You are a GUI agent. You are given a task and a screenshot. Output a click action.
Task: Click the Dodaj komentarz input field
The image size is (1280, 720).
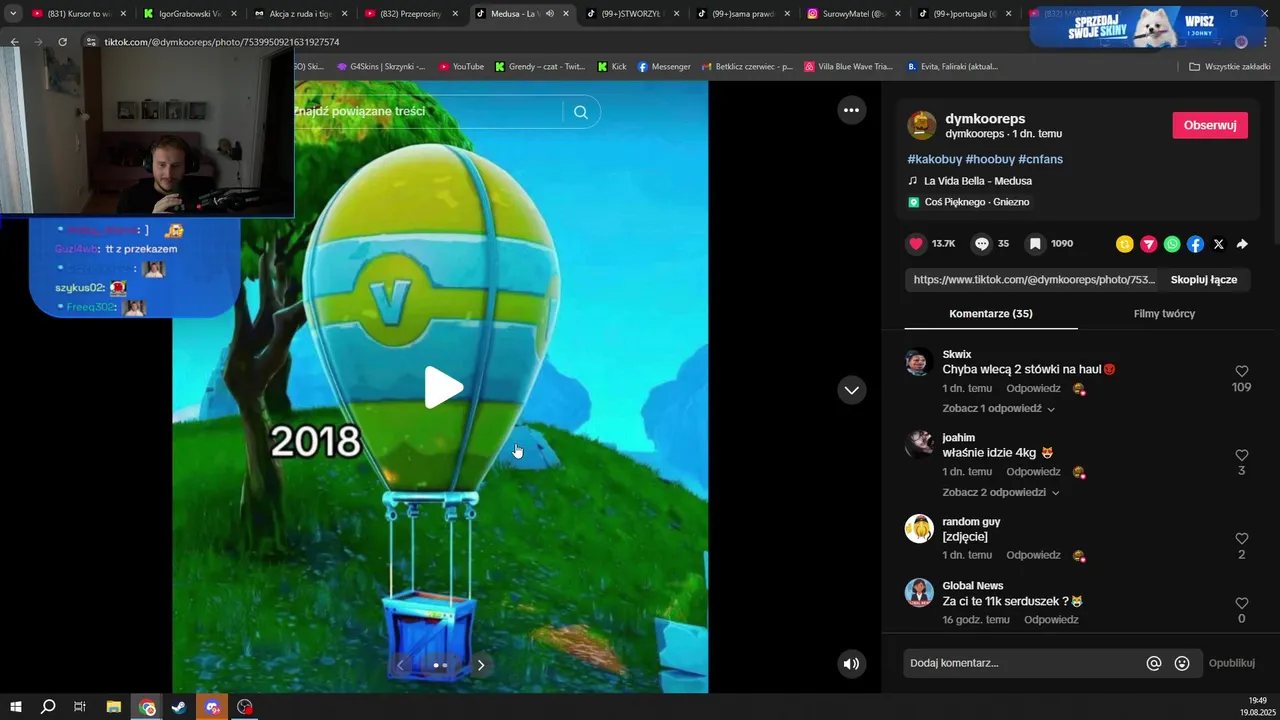[1022, 663]
